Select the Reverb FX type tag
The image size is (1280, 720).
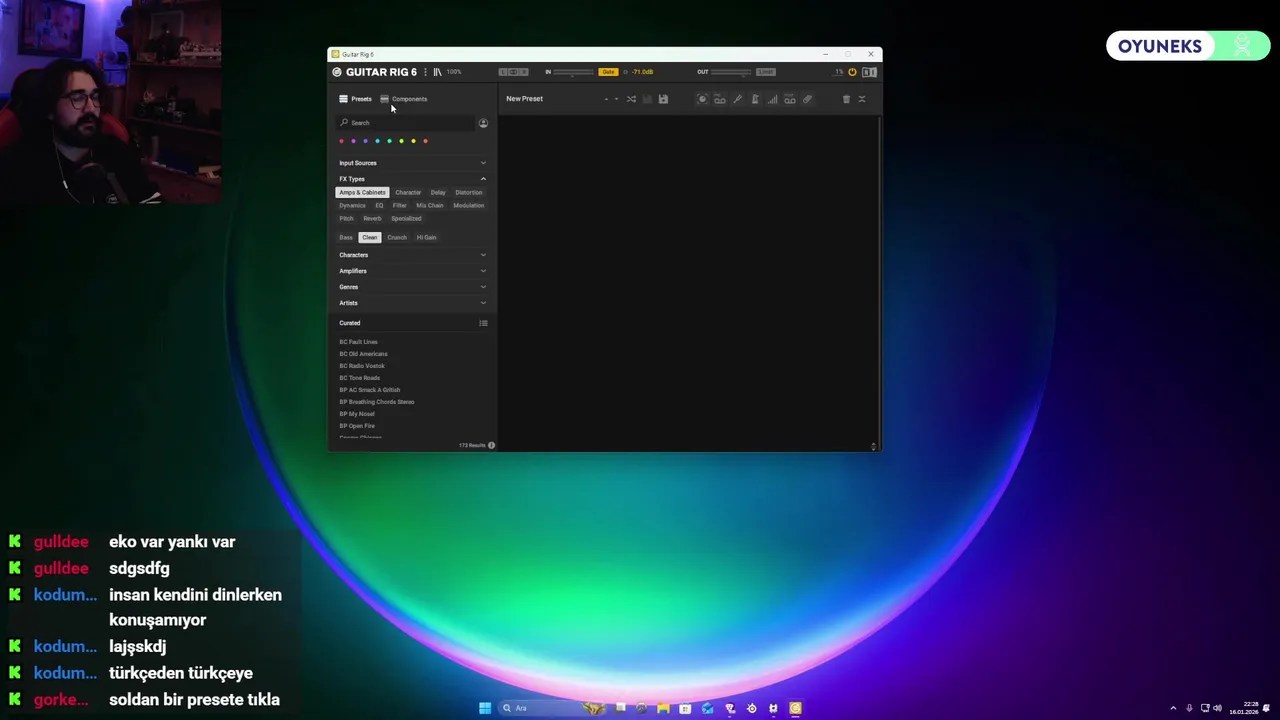[372, 218]
